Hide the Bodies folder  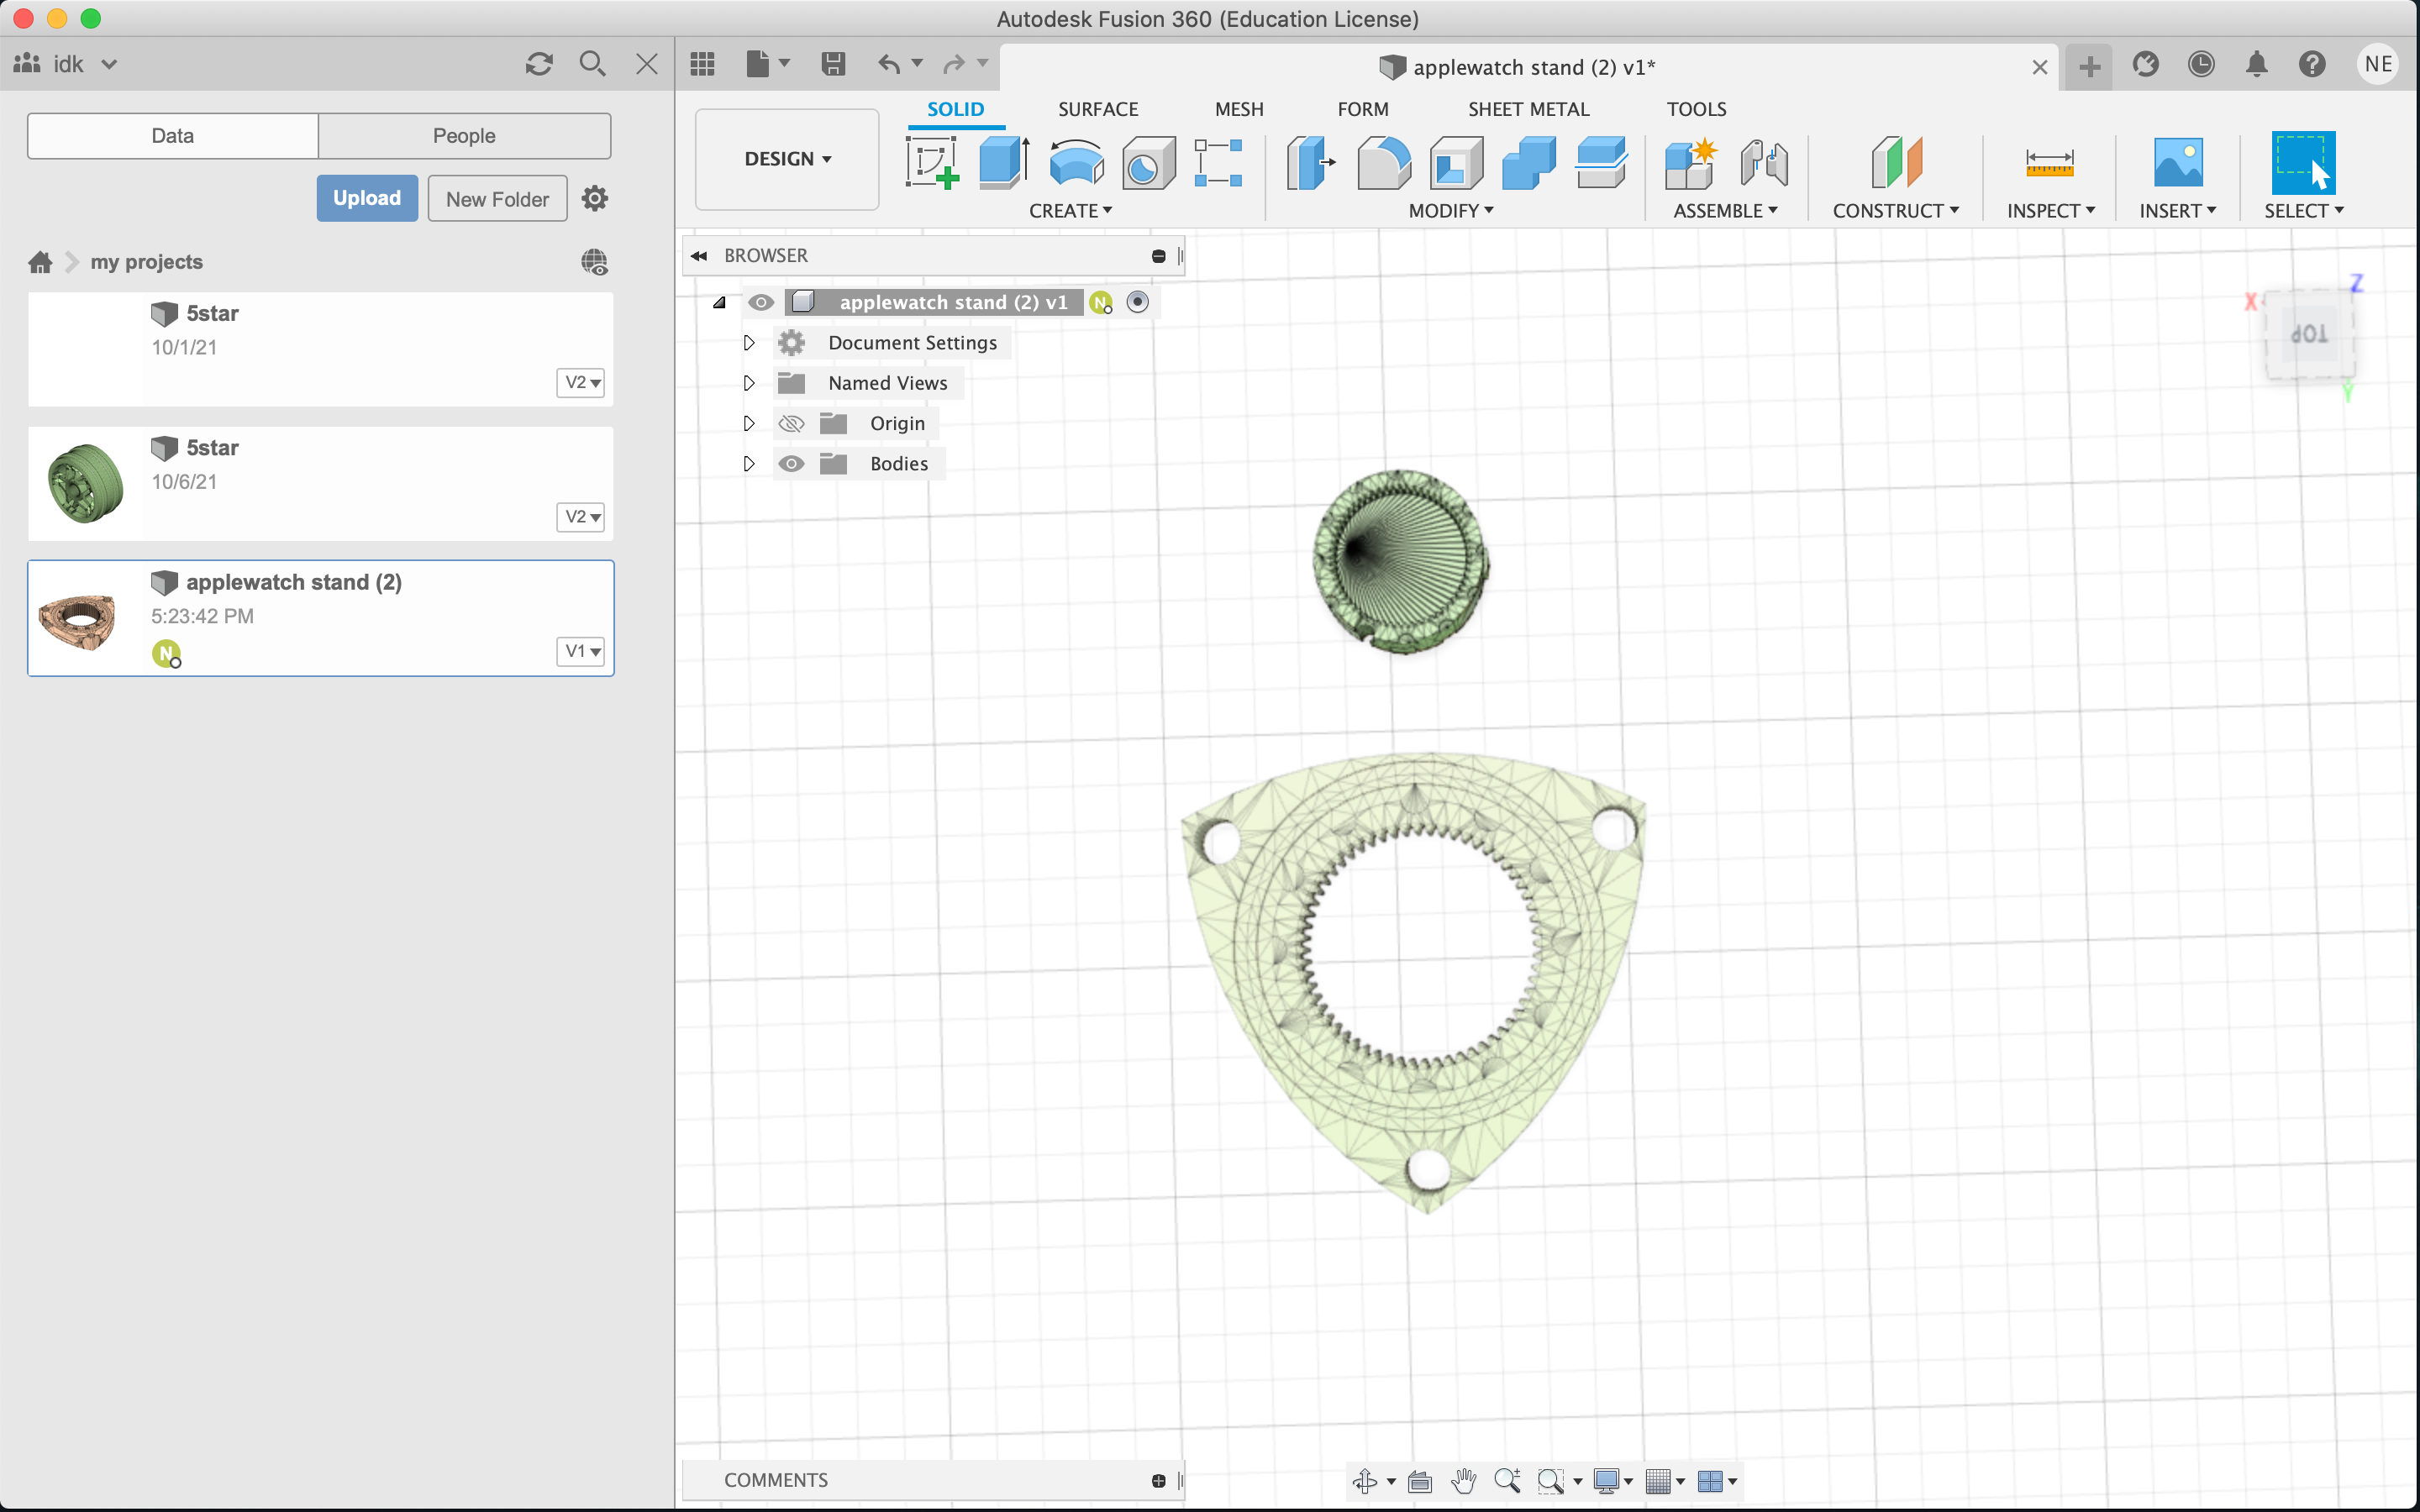coord(791,463)
